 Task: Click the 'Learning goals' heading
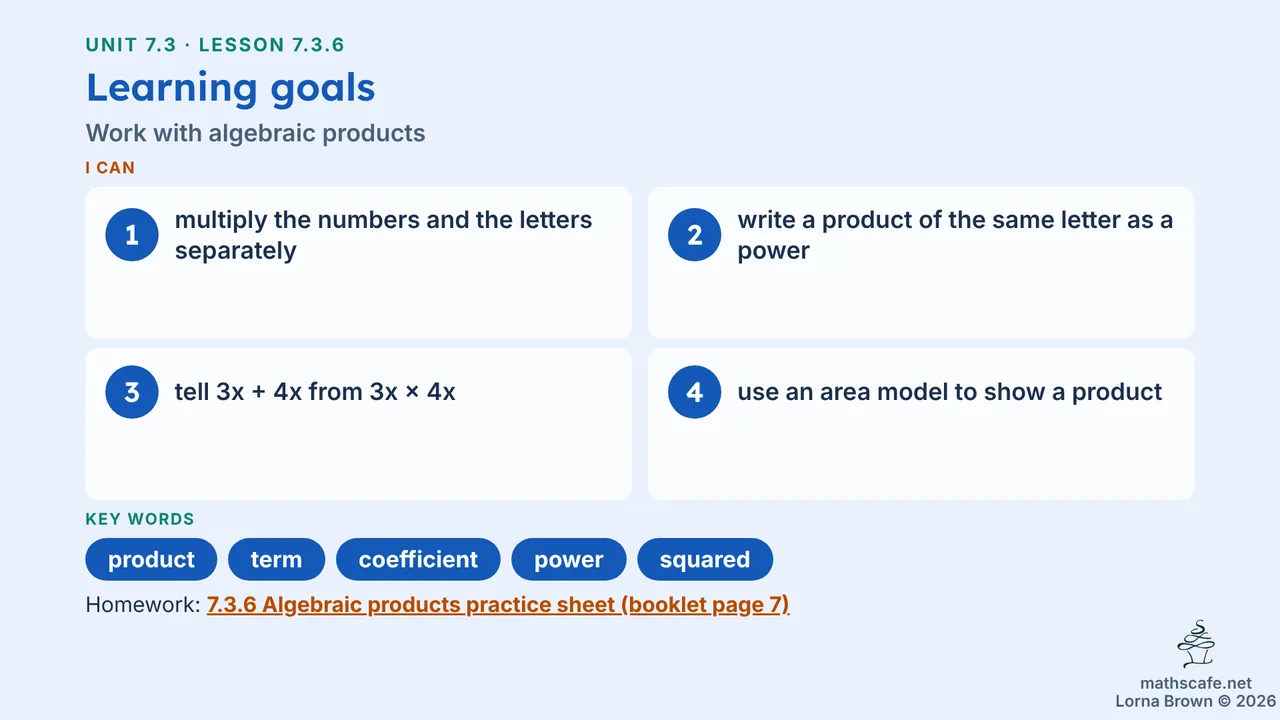click(231, 88)
